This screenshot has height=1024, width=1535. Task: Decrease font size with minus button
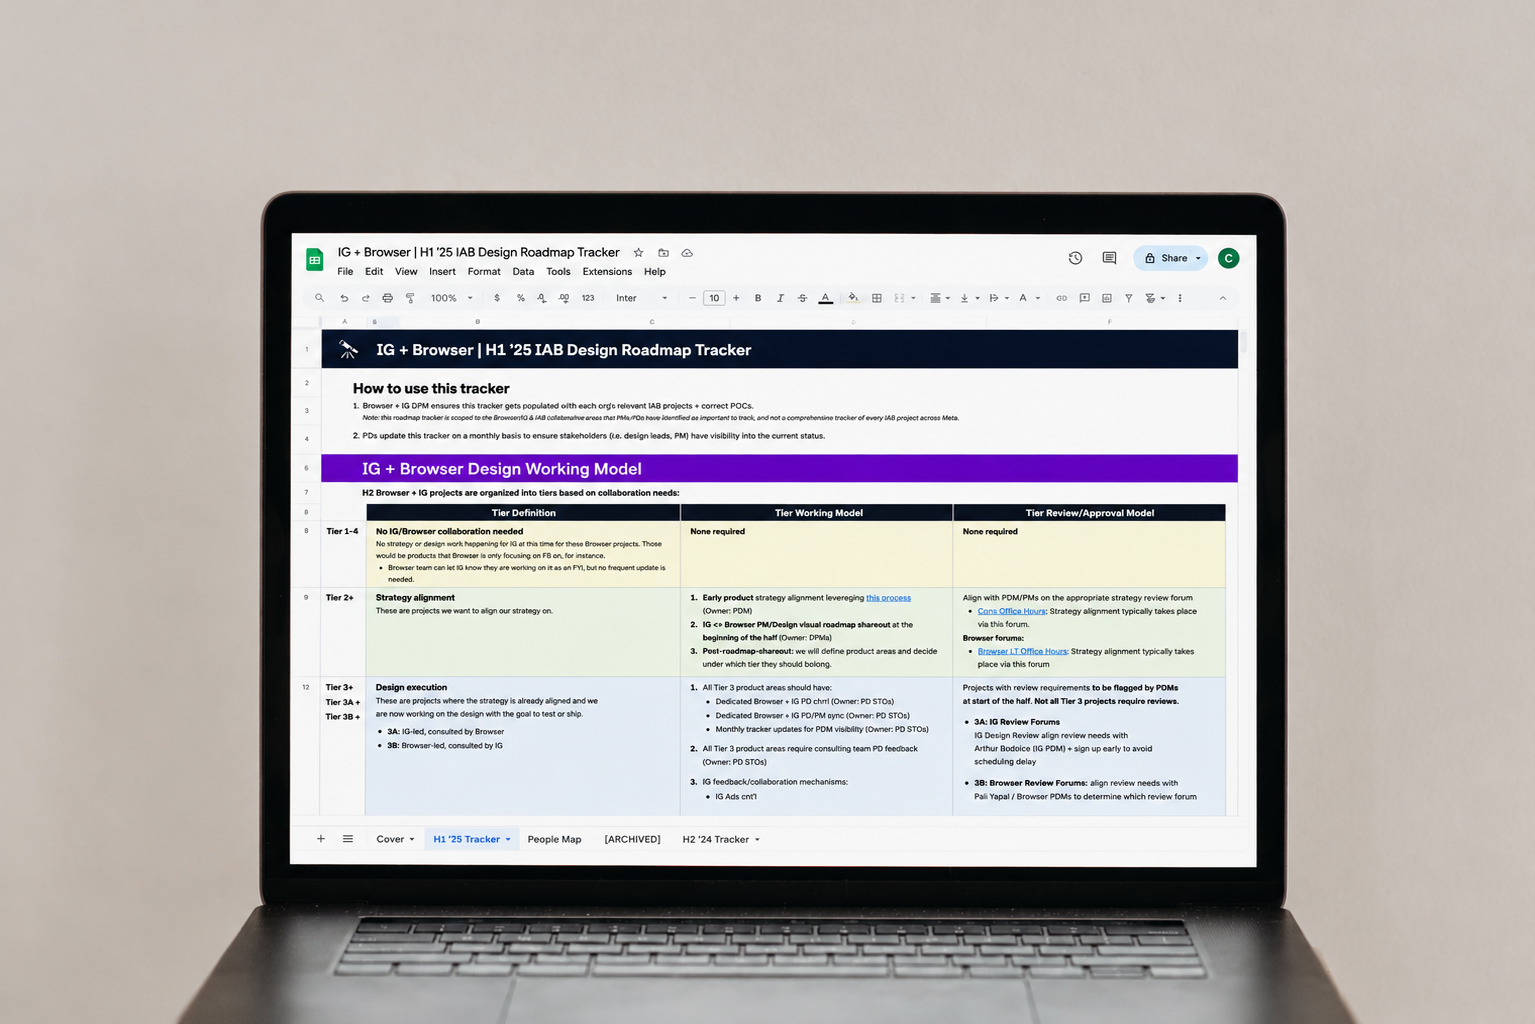pyautogui.click(x=692, y=298)
